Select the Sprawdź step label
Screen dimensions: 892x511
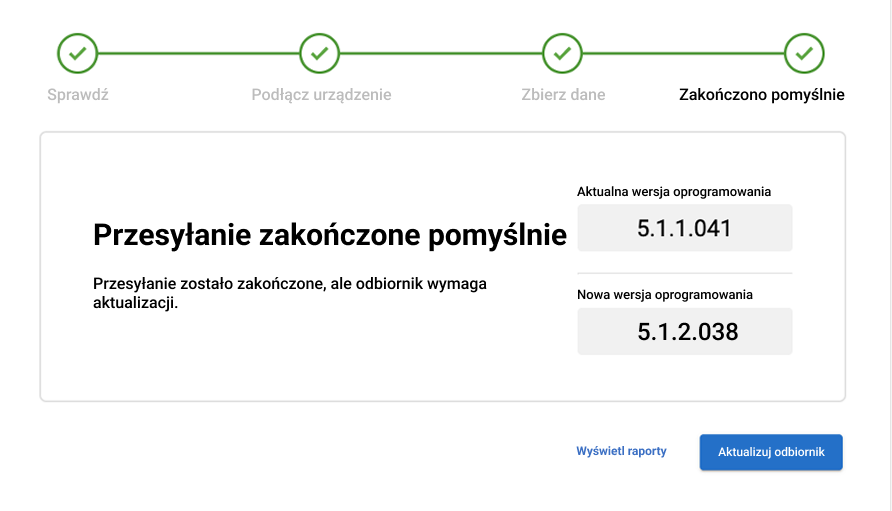tap(77, 95)
